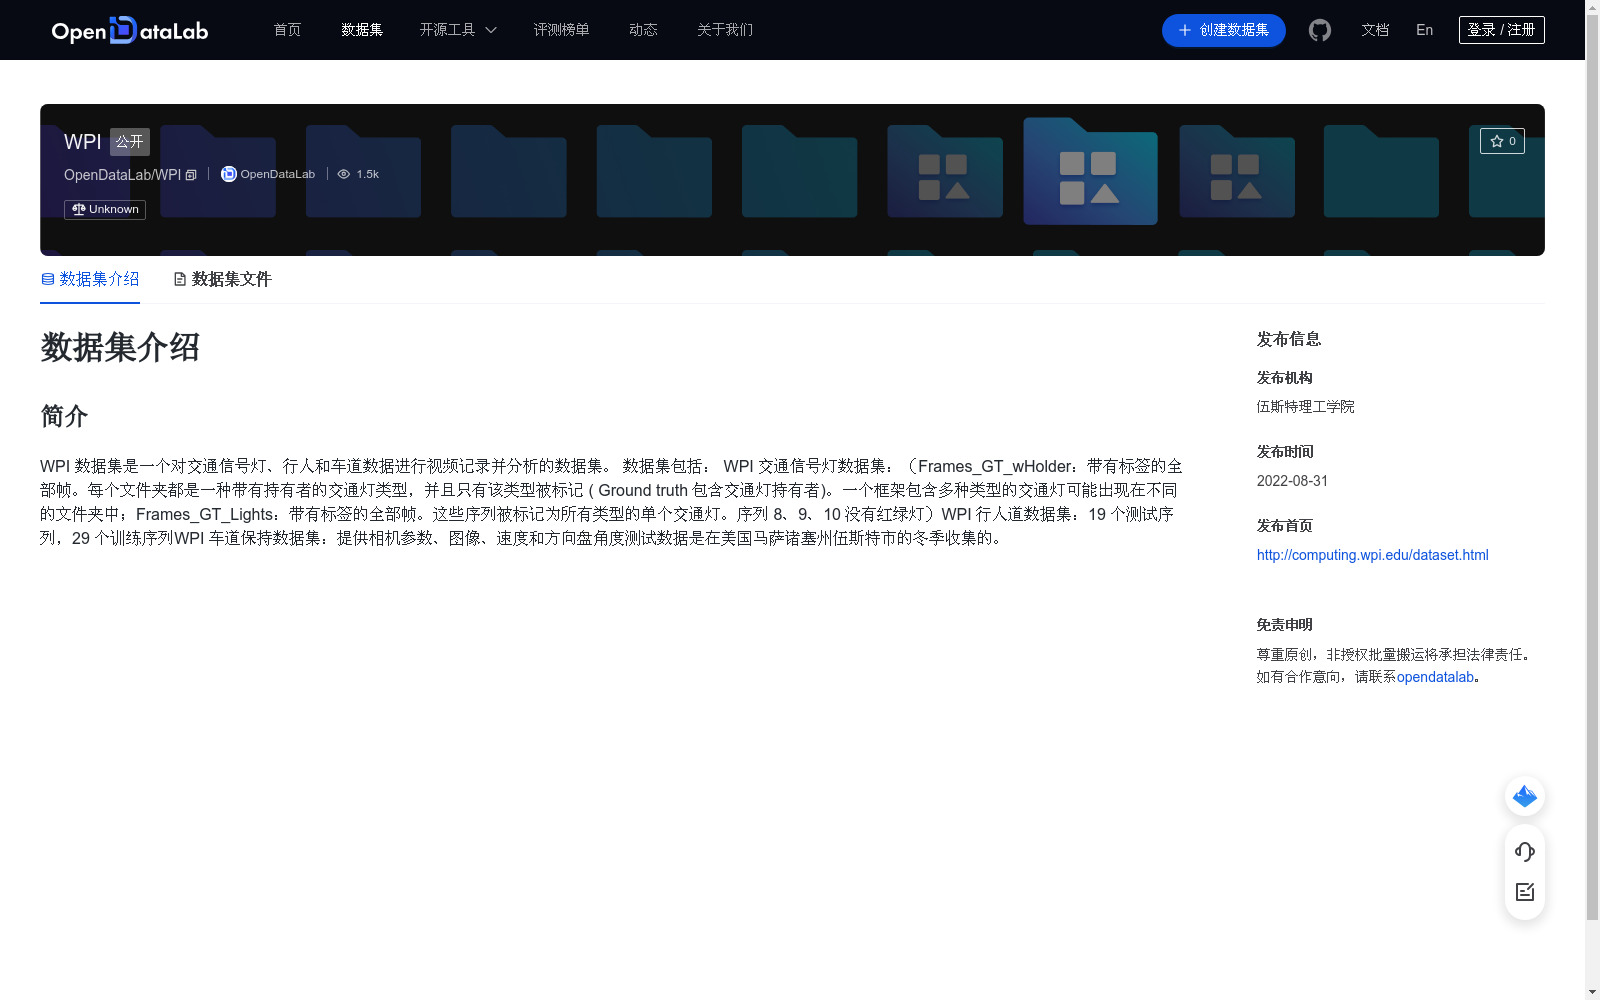
Task: Select the 数据集介绍 tab
Action: 90,279
